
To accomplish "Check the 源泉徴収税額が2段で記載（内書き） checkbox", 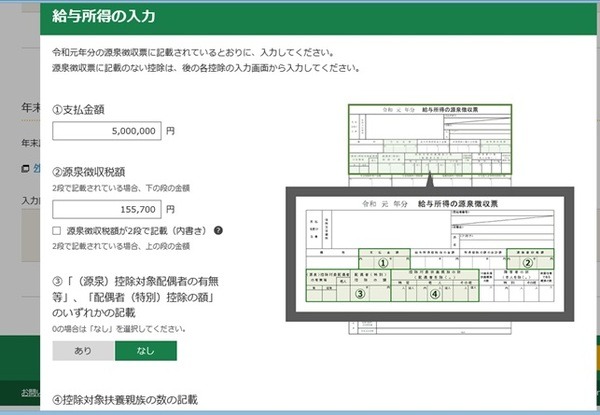I will pyautogui.click(x=57, y=231).
